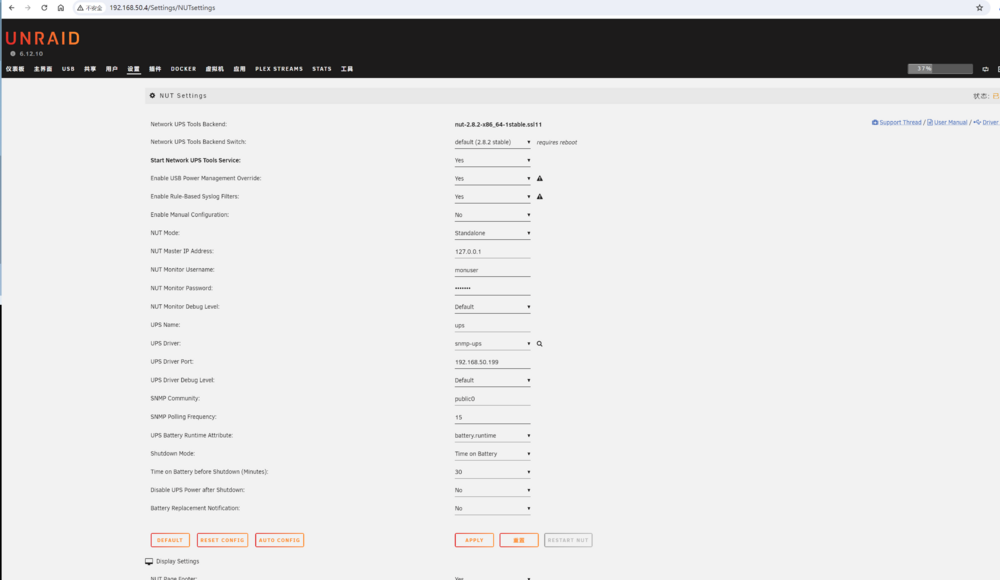The width and height of the screenshot is (1000, 580).
Task: Click the APPLY button
Action: click(474, 540)
